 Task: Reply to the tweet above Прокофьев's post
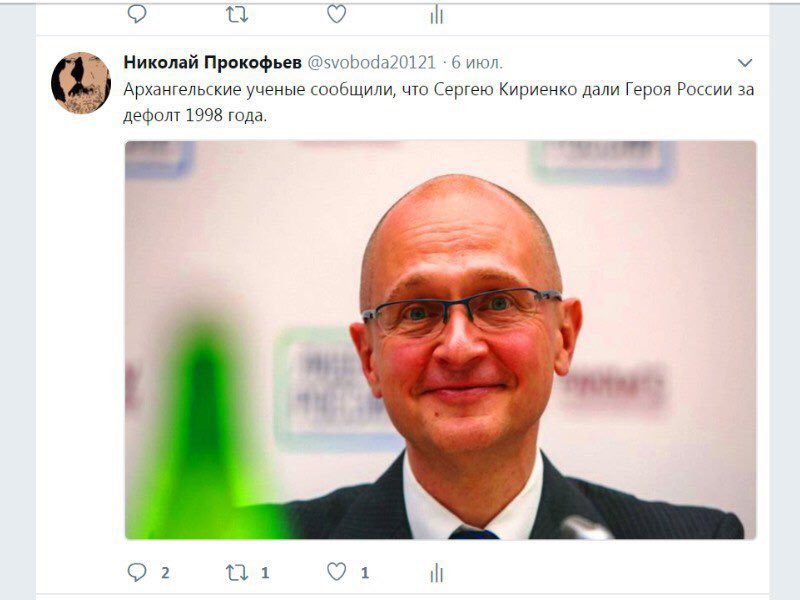point(137,14)
